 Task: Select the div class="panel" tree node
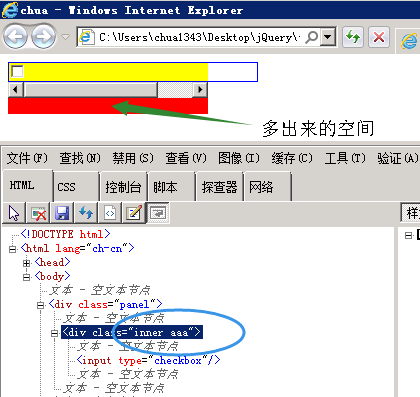105,304
